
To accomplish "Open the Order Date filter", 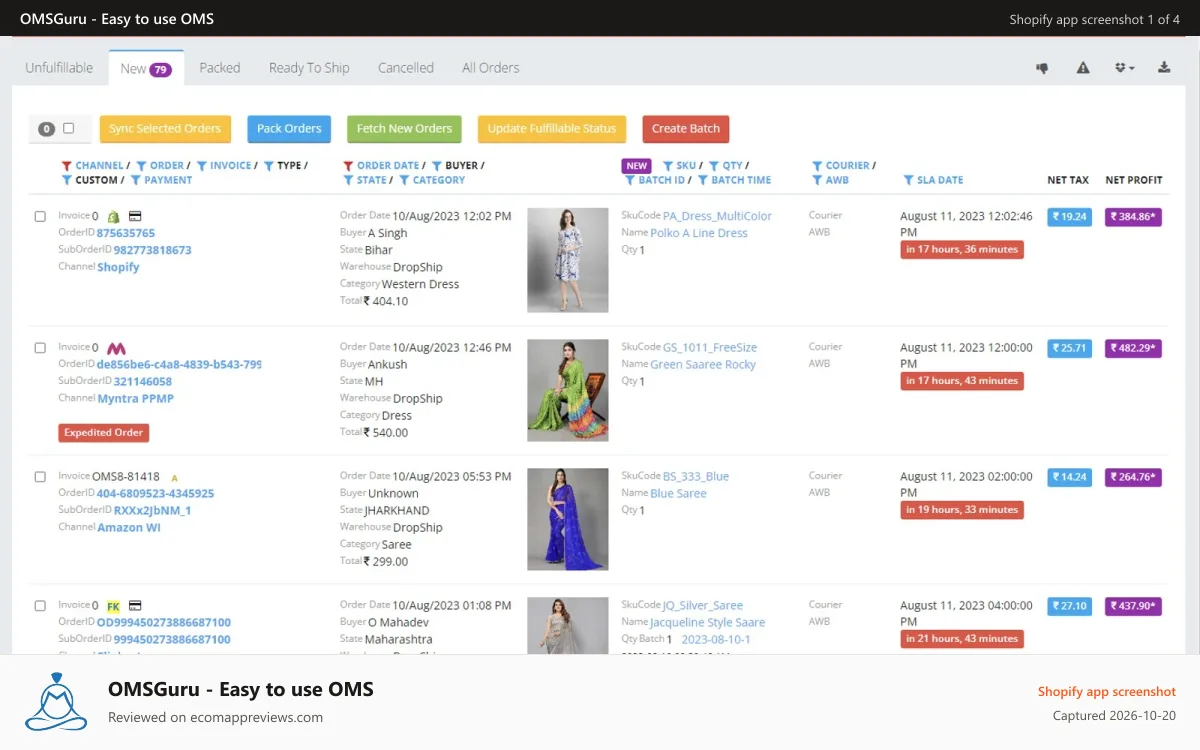I will coord(381,165).
